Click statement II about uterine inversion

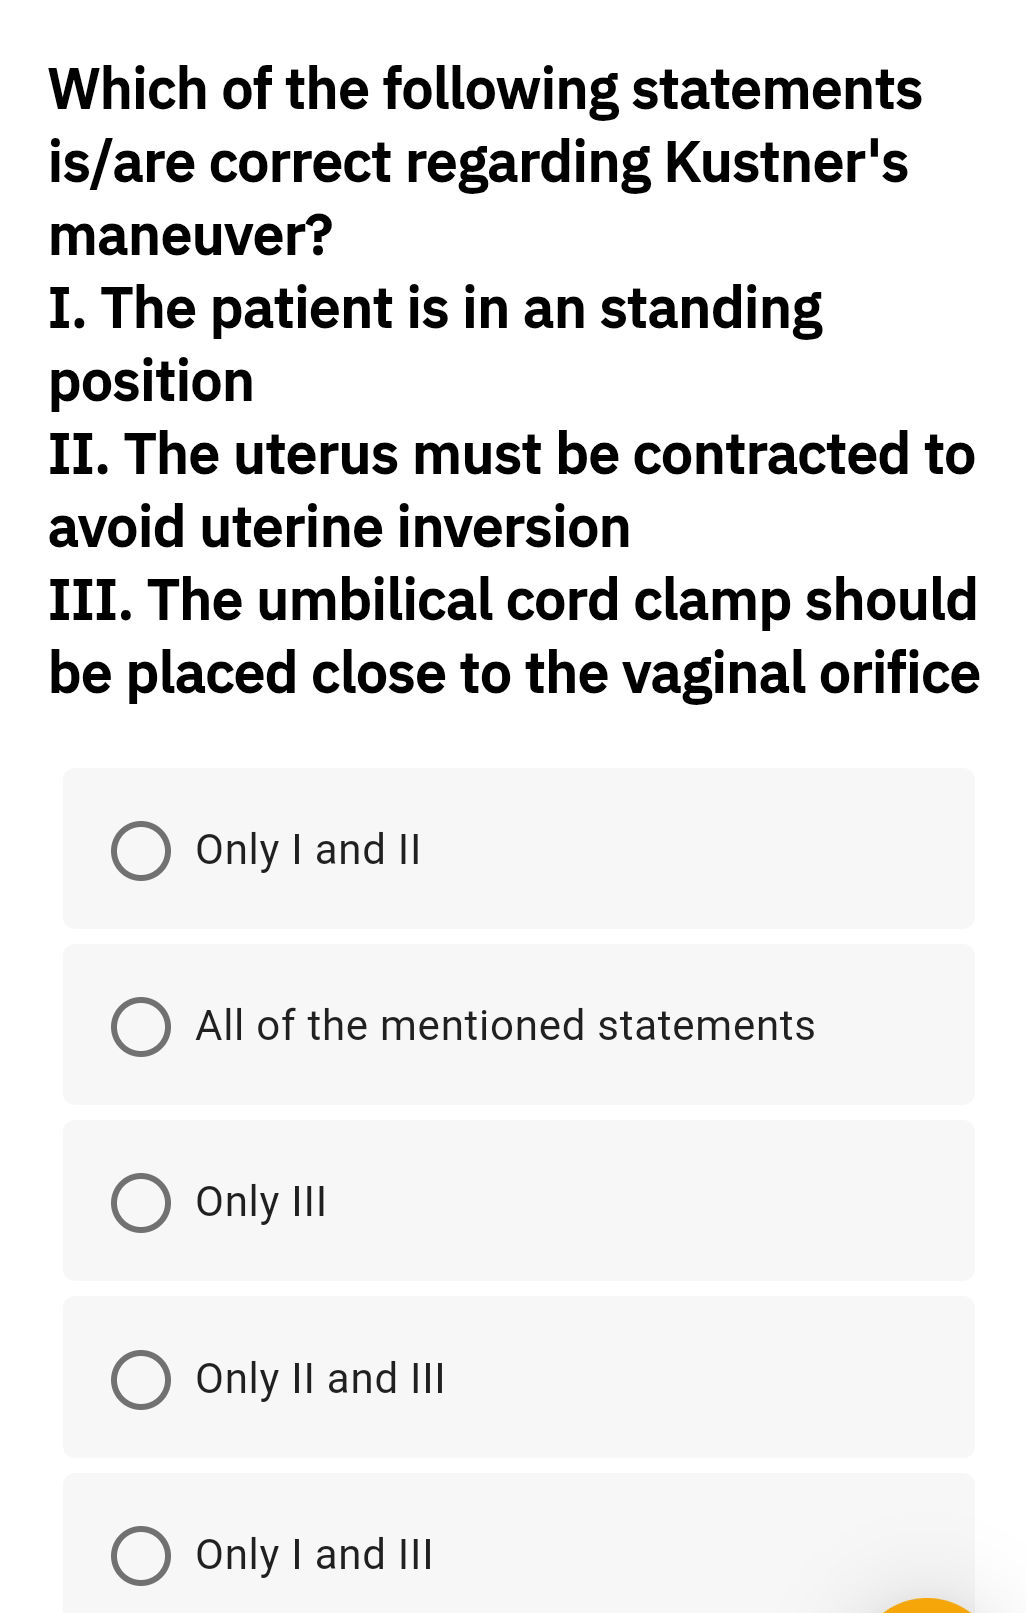(x=512, y=490)
